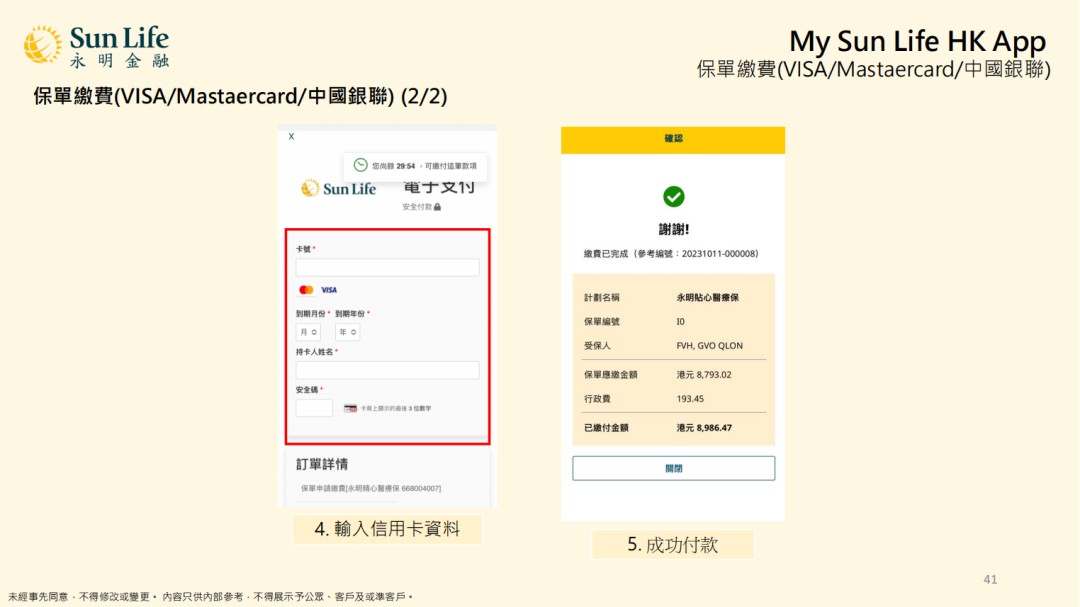
Task: Click the 確認 yellow header bar
Action: click(x=673, y=139)
